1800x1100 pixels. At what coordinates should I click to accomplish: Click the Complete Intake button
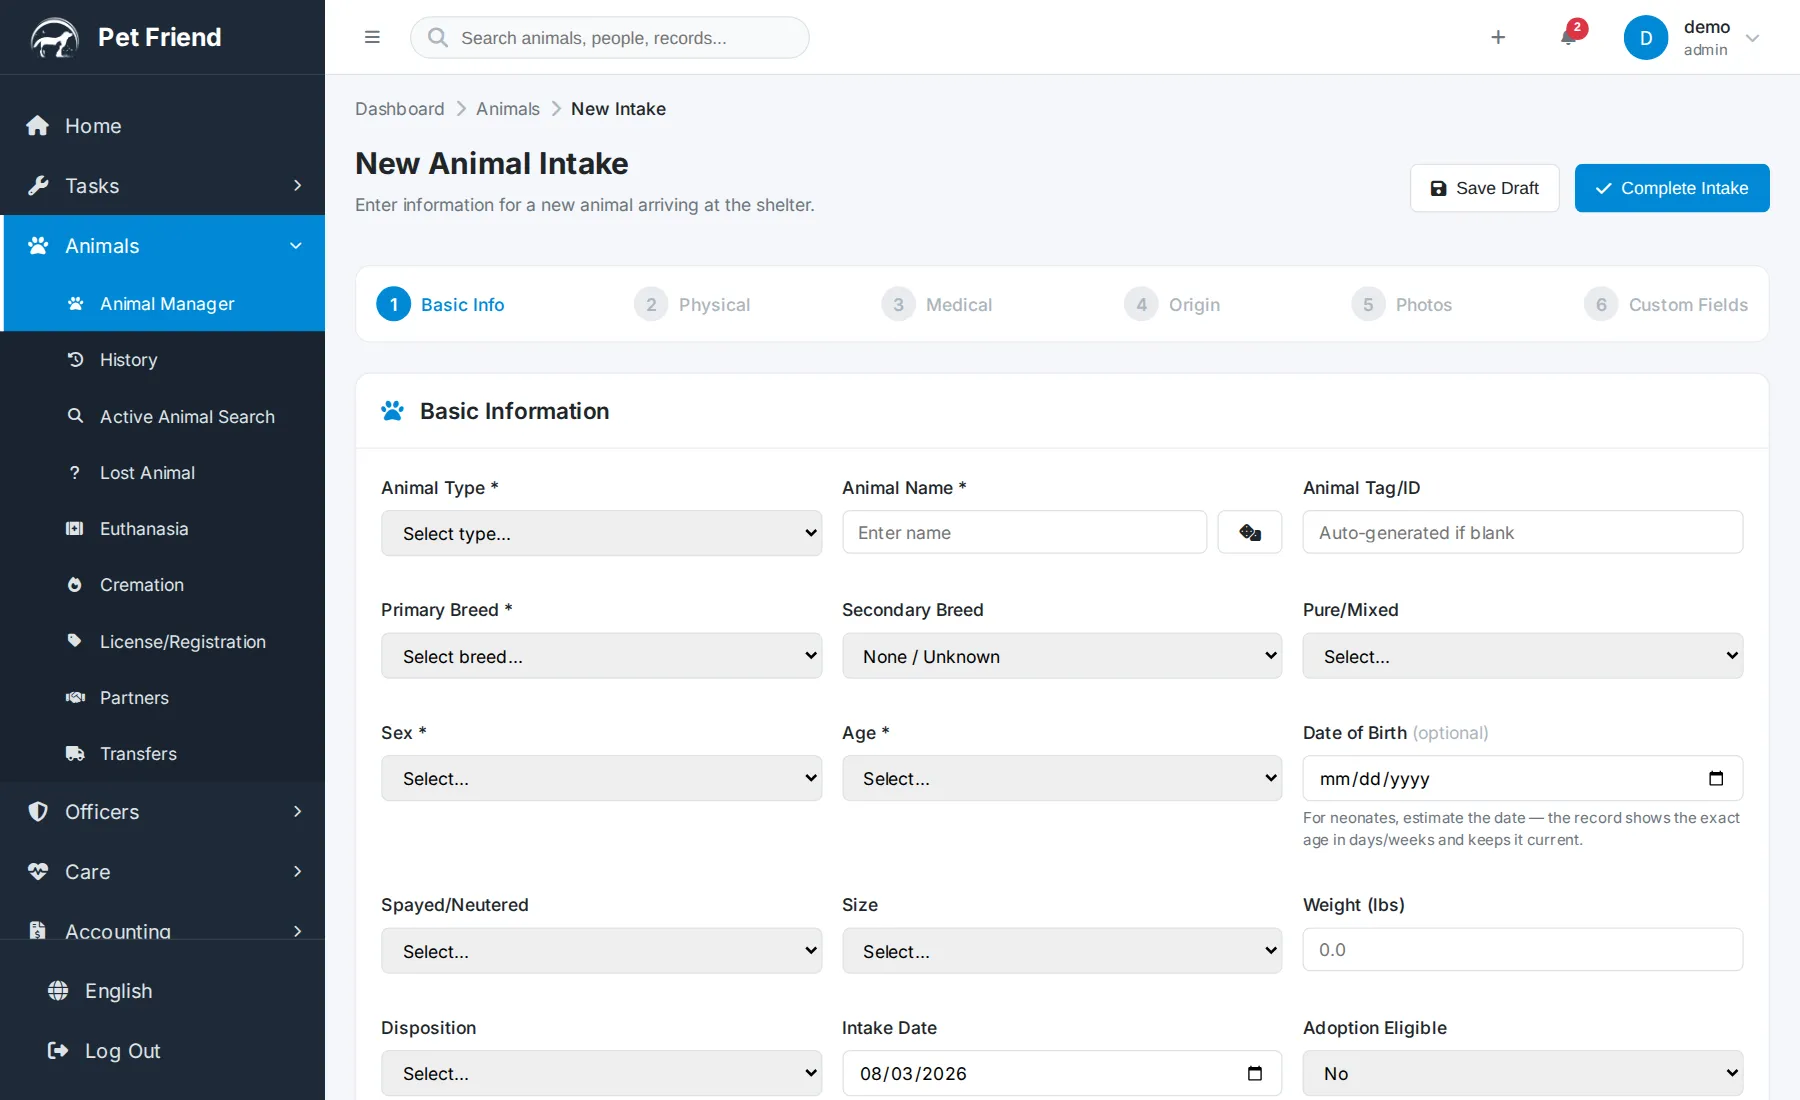pyautogui.click(x=1672, y=188)
